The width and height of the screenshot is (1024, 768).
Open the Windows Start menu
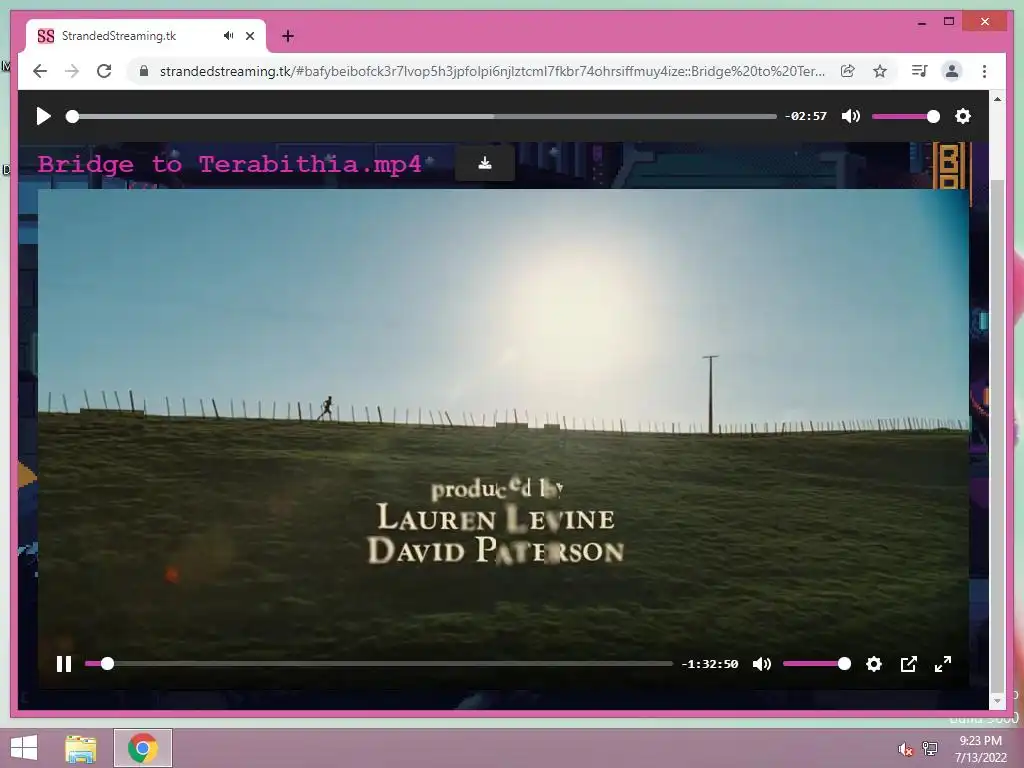click(x=24, y=748)
